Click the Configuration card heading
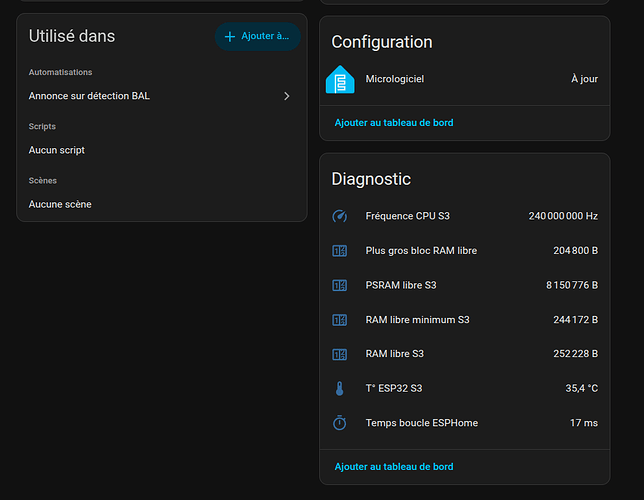This screenshot has height=500, width=644. tap(382, 42)
